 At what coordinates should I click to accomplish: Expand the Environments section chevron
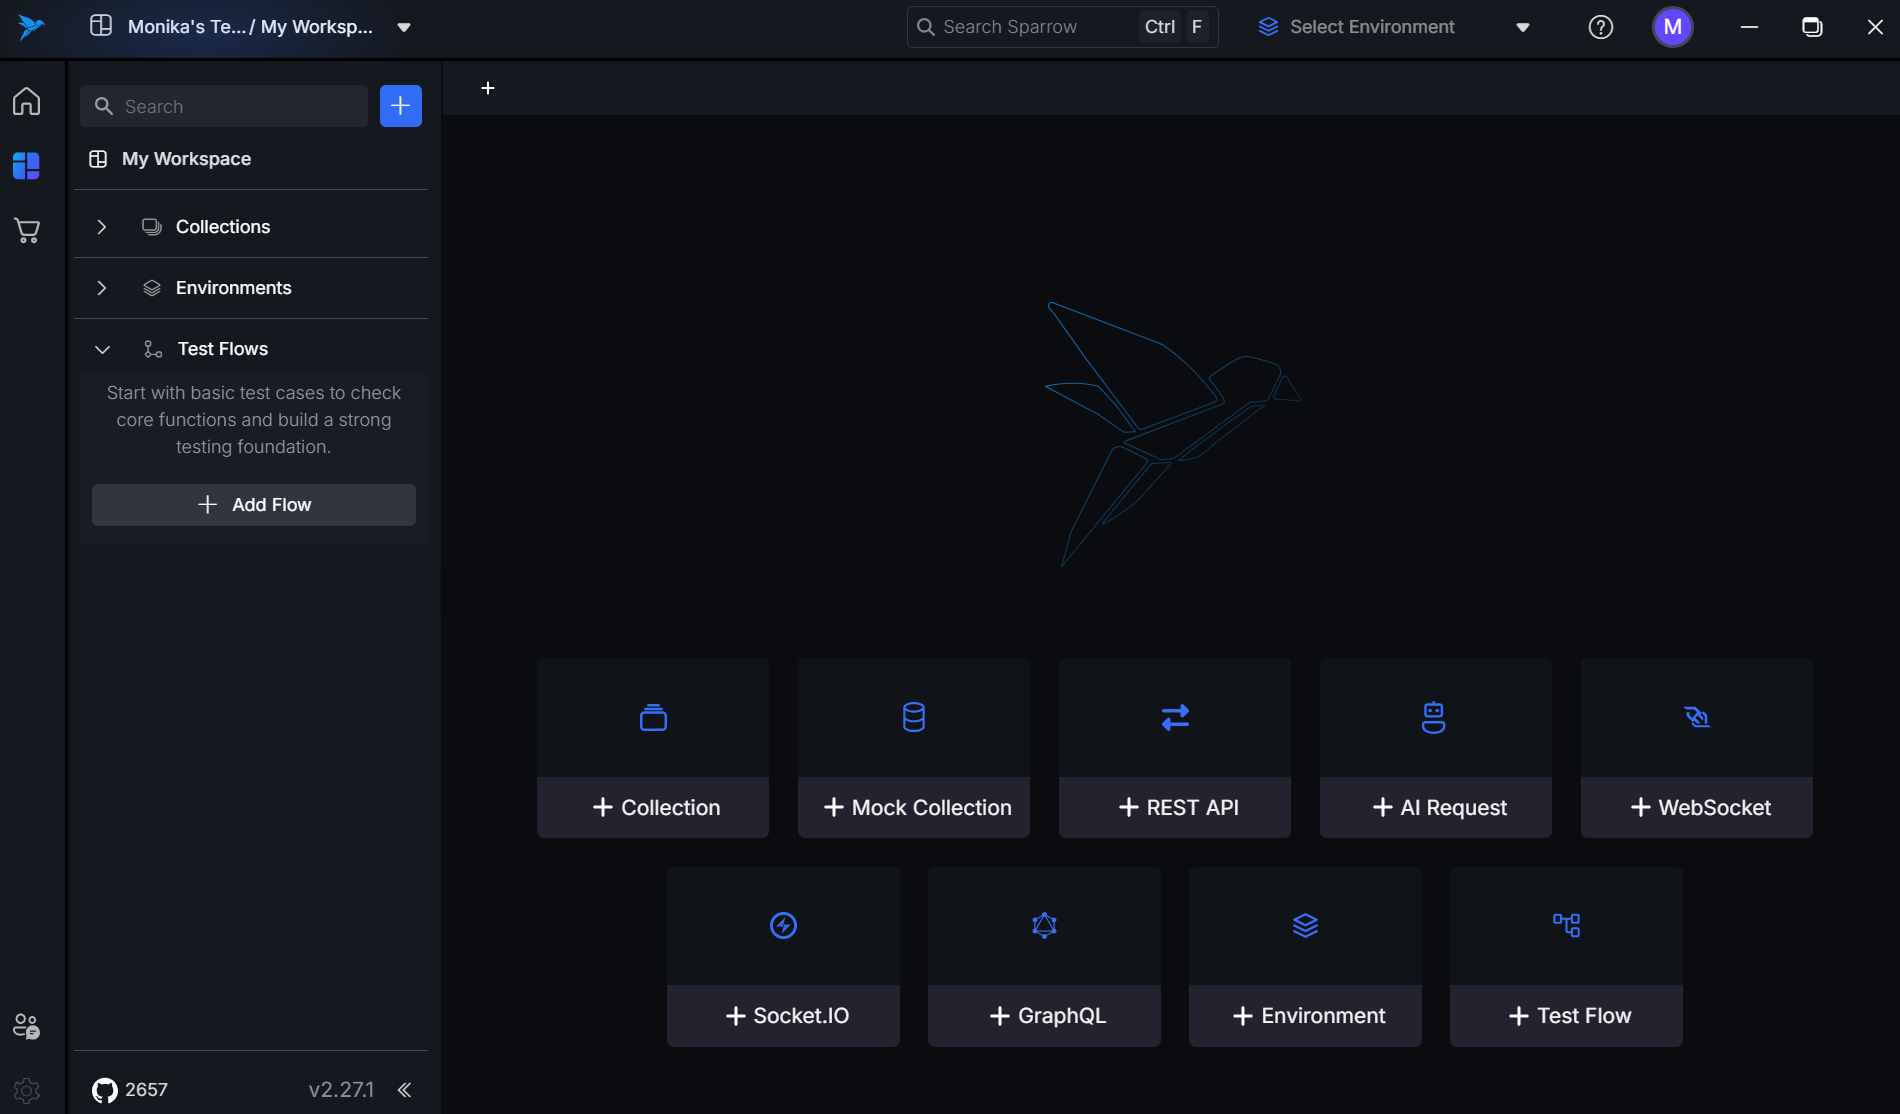pos(102,288)
